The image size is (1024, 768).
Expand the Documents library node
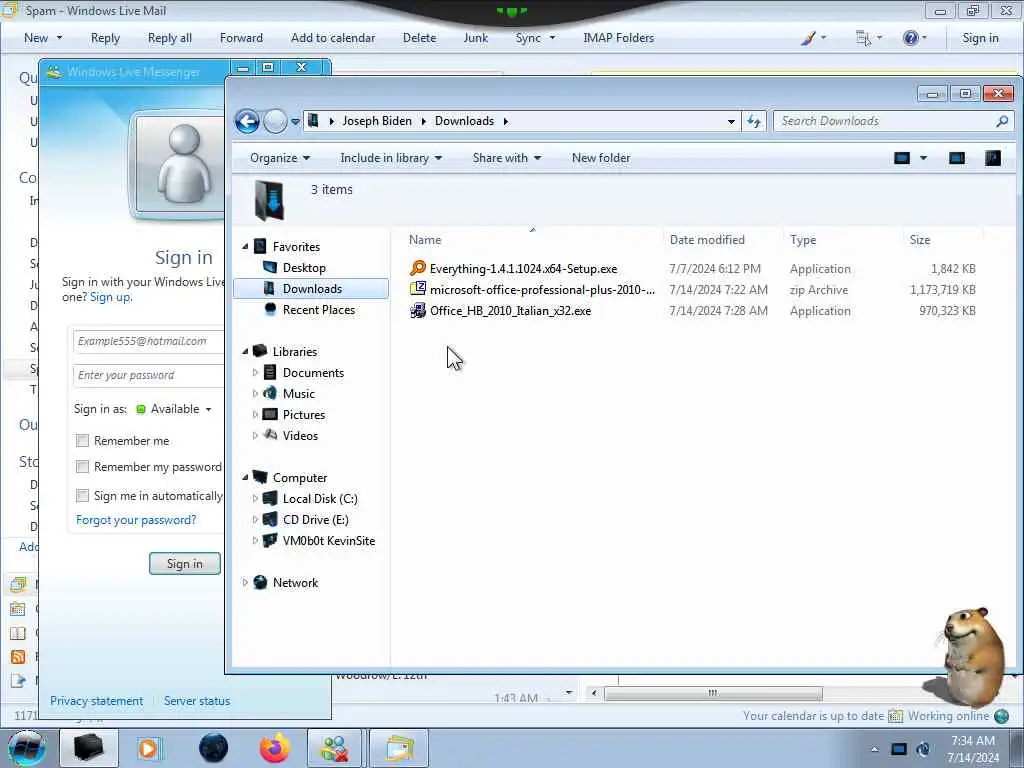(x=255, y=372)
